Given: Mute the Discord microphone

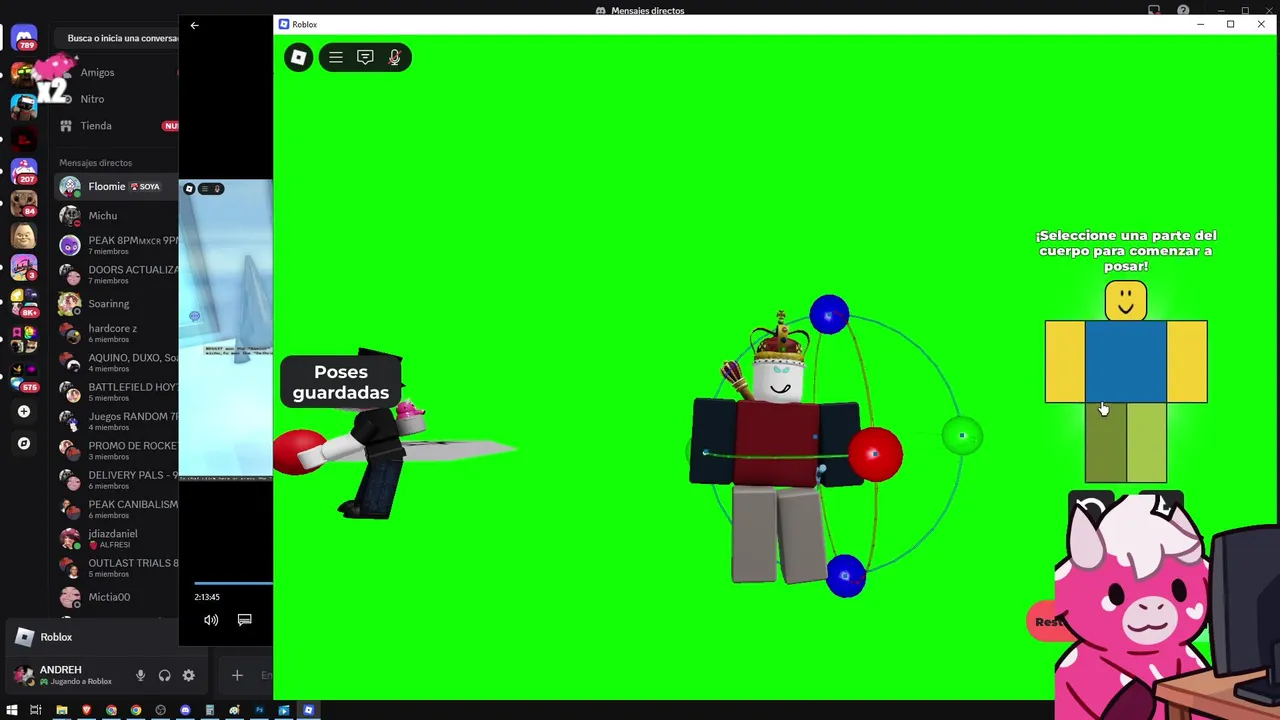Looking at the screenshot, I should point(140,676).
